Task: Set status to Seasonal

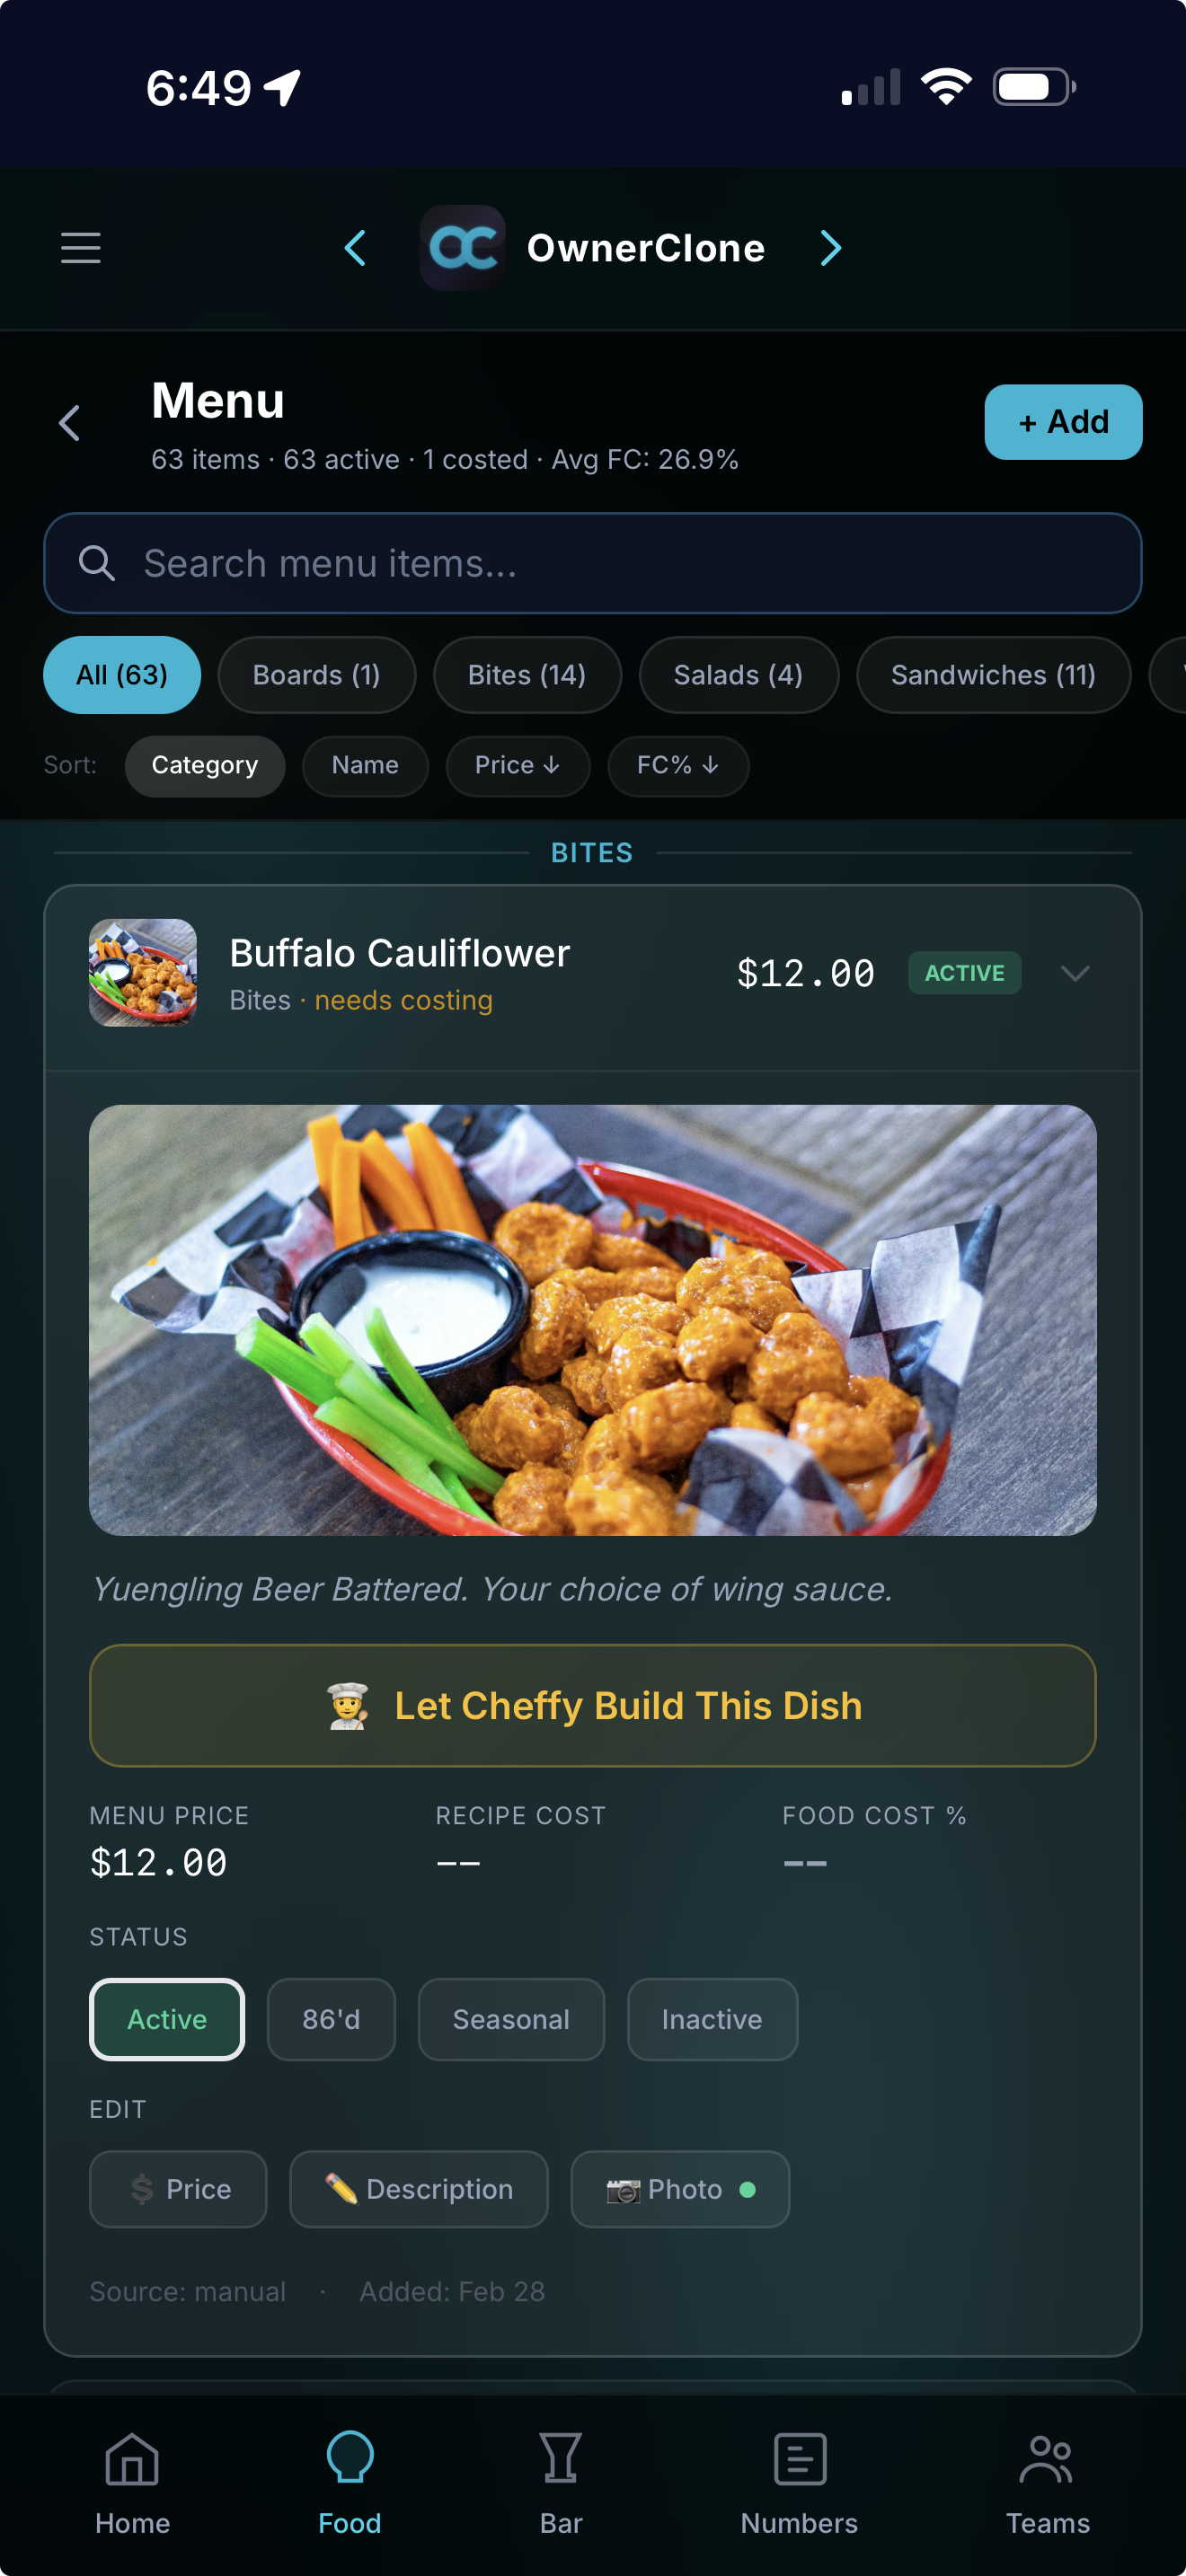Action: click(511, 2019)
